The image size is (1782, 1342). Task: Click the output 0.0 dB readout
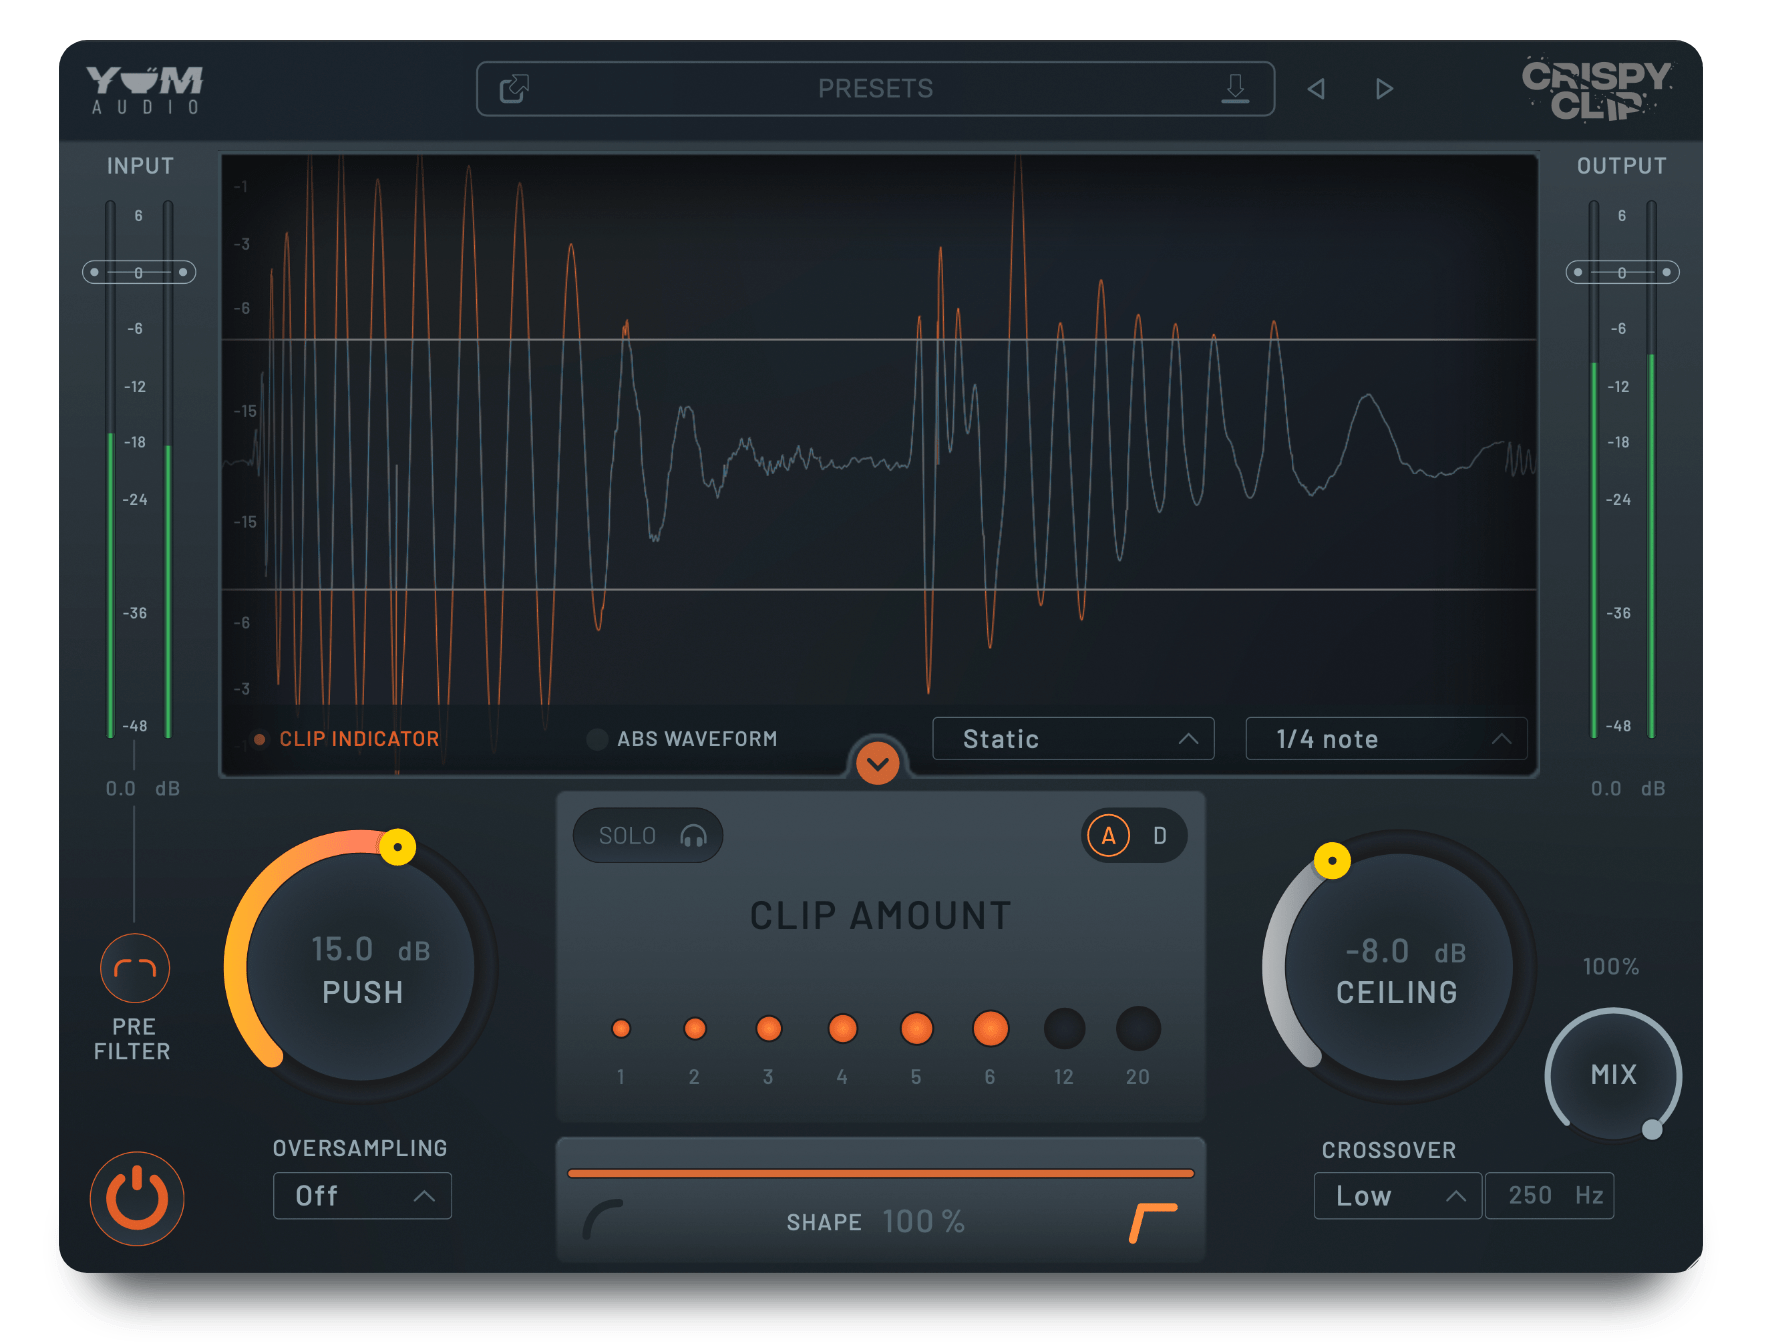[1628, 789]
